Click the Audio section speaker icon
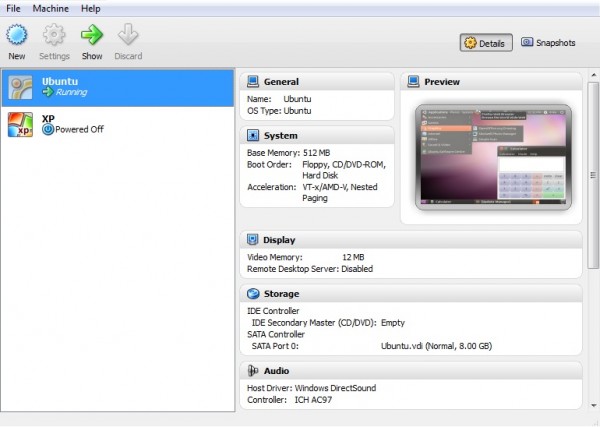 point(253,370)
